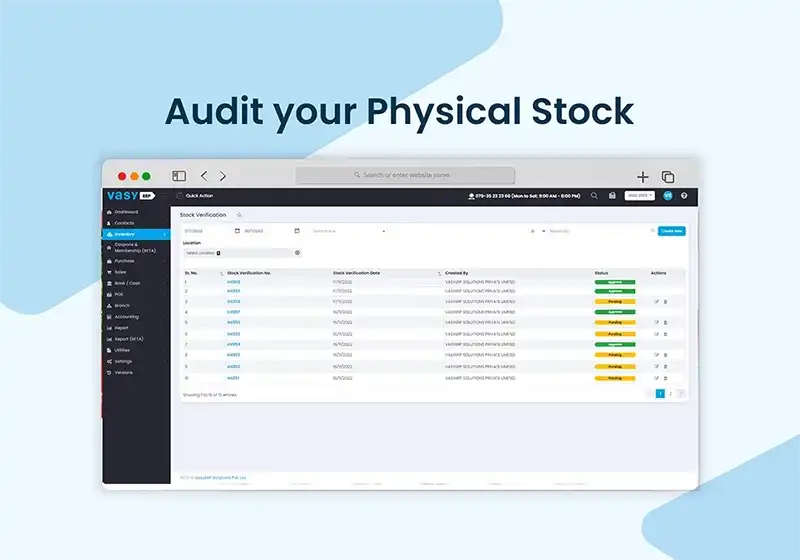Screen dimensions: 800x560
Task: Open verification number link in row 1
Action: pos(234,282)
